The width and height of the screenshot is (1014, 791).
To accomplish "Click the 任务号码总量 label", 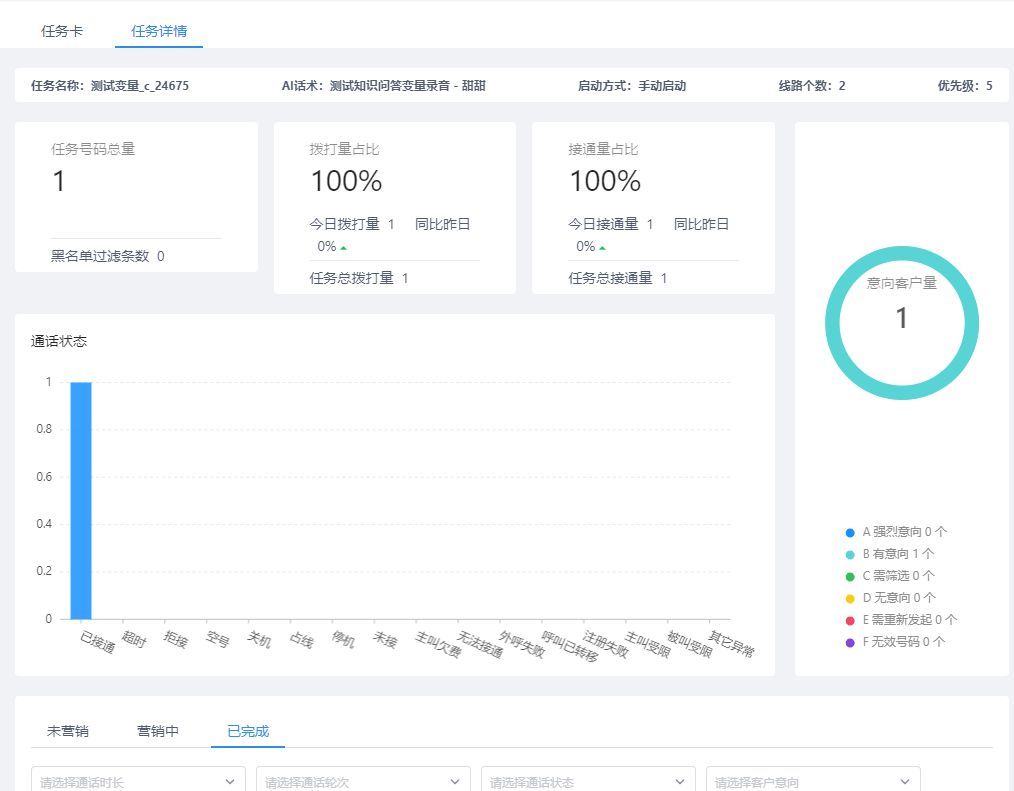I will pos(93,149).
